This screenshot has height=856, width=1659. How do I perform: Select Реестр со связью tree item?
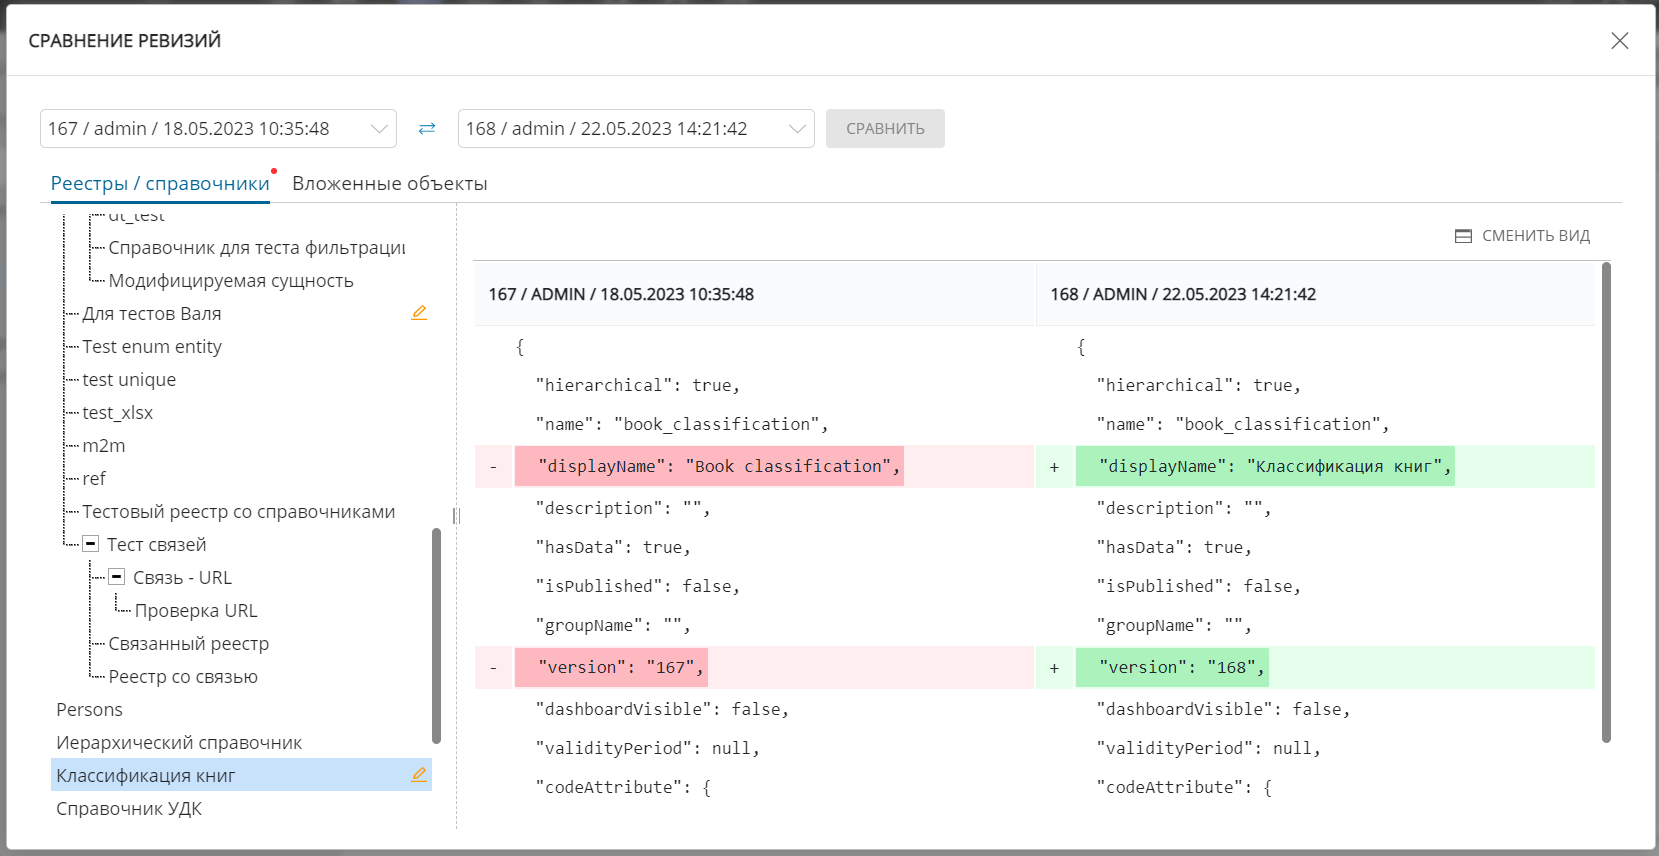click(183, 676)
